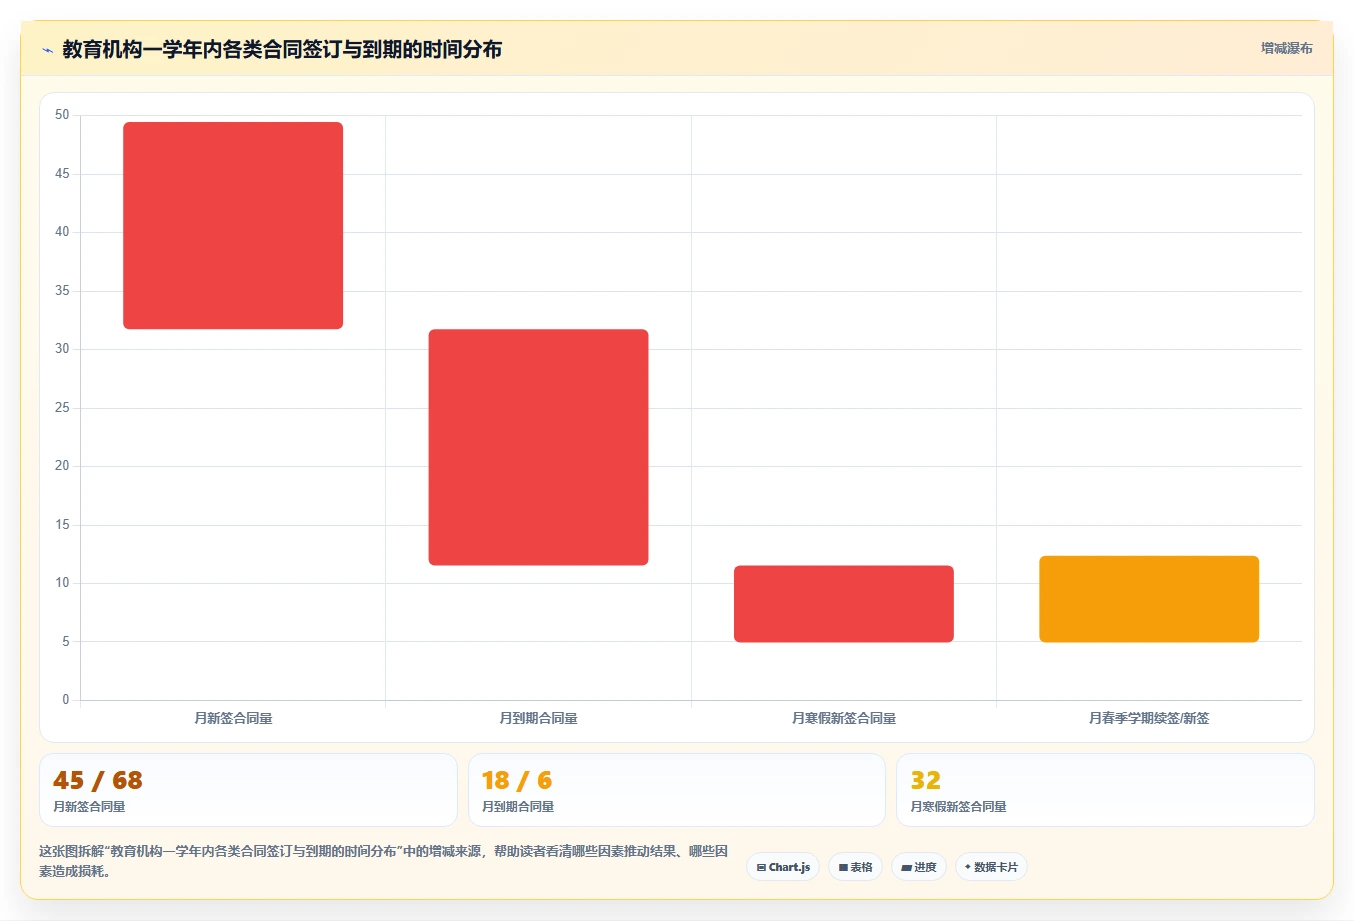Click the red bar for 月新签合同量

tap(233, 225)
